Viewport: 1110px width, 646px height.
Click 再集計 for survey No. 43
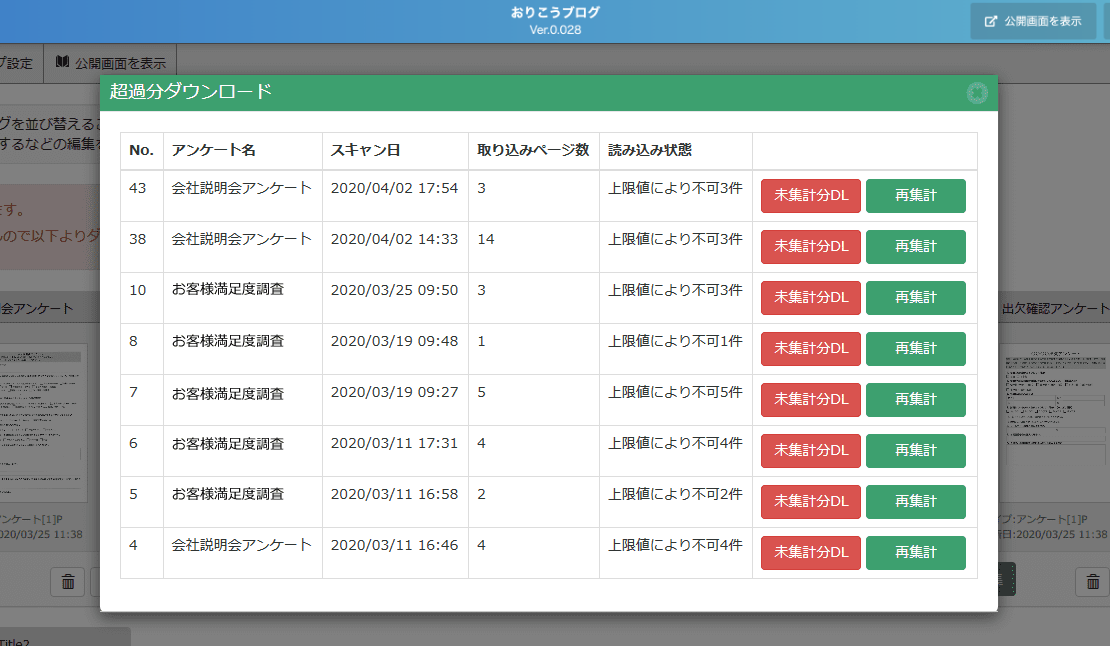915,196
